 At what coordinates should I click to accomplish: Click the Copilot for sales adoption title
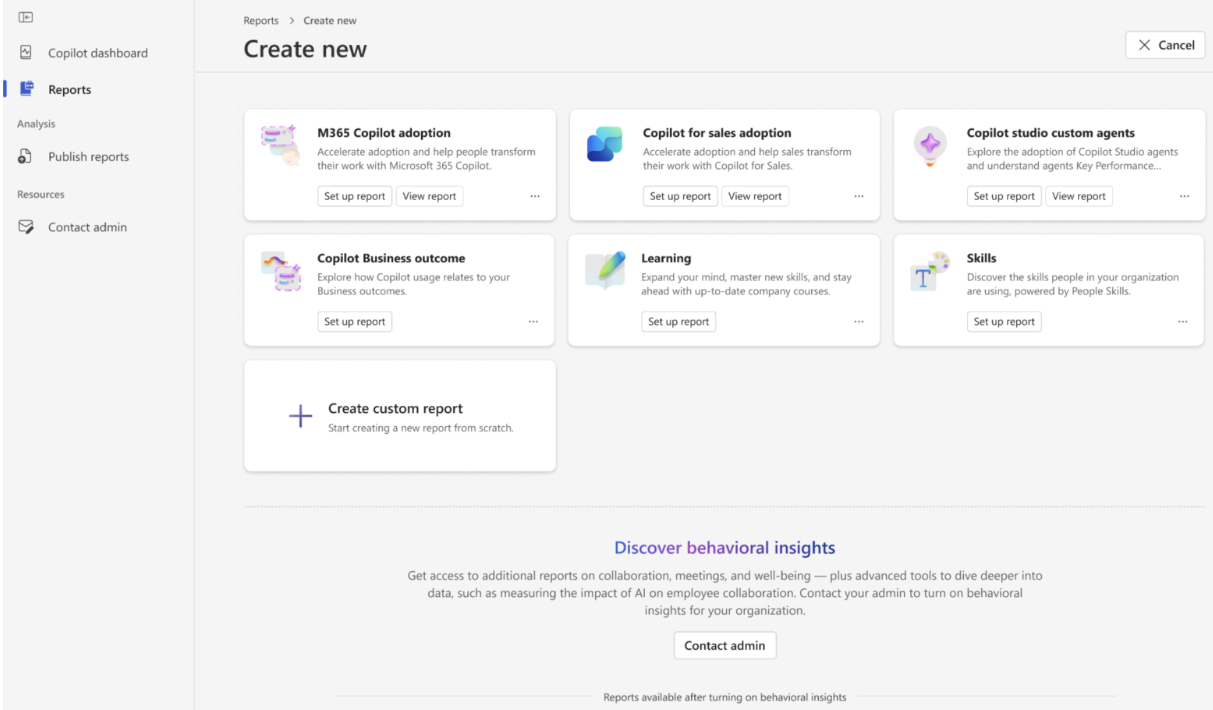pyautogui.click(x=717, y=133)
